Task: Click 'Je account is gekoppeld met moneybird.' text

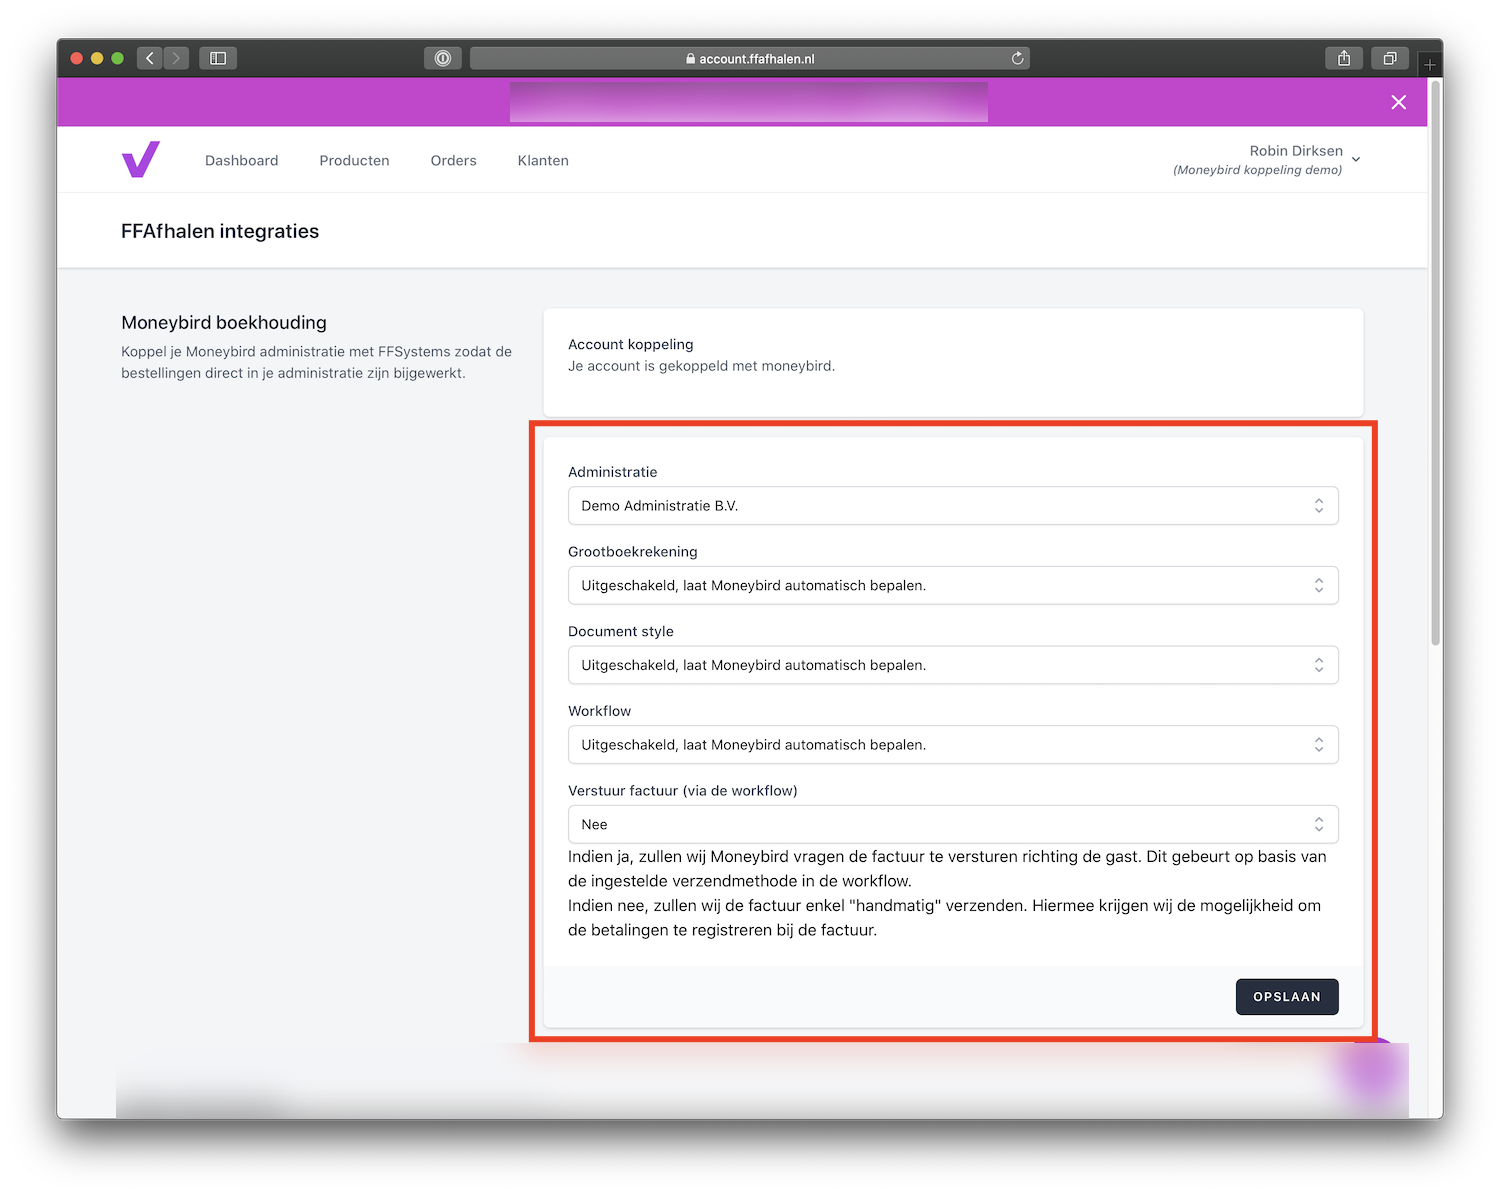Action: (x=701, y=366)
